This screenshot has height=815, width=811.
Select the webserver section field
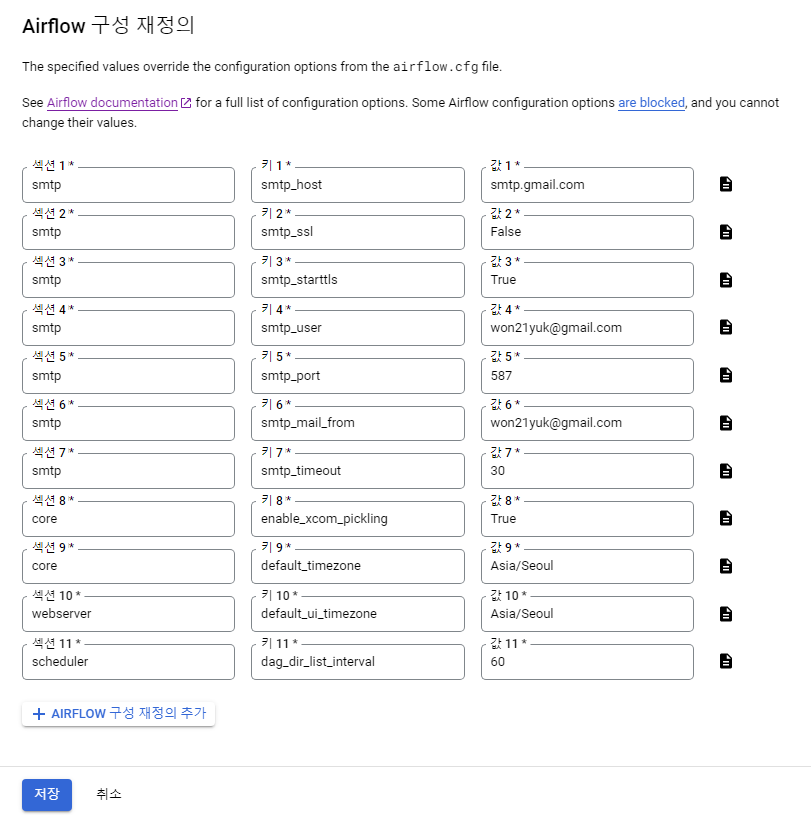point(128,614)
